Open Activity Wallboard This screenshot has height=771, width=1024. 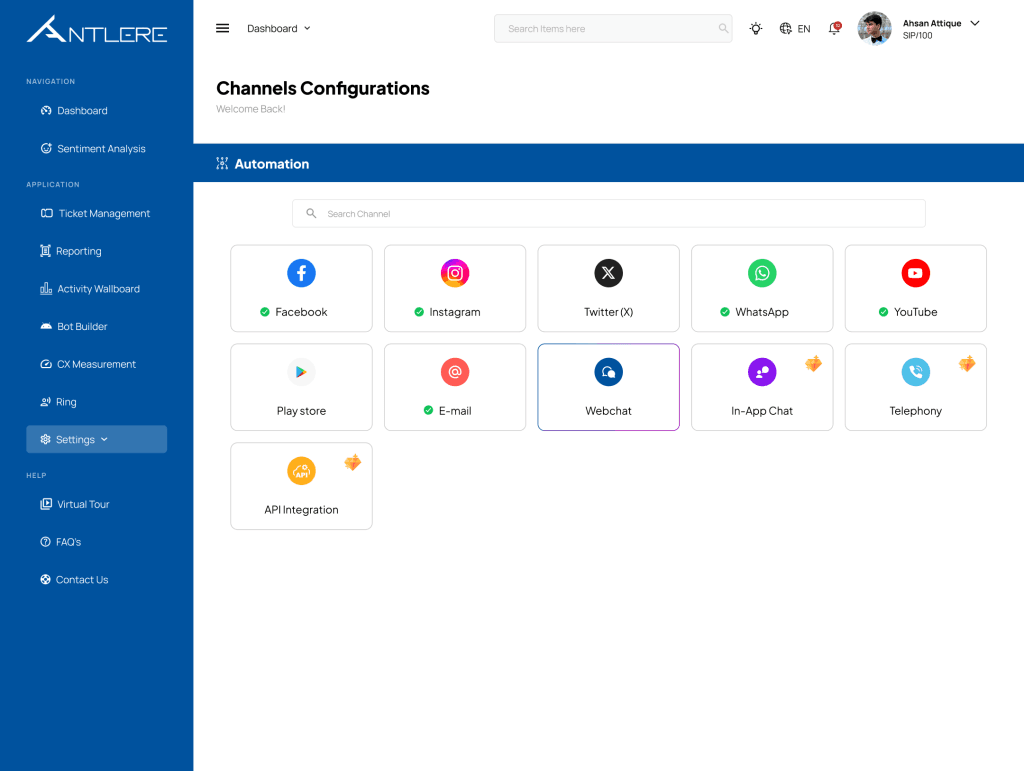pyautogui.click(x=90, y=289)
